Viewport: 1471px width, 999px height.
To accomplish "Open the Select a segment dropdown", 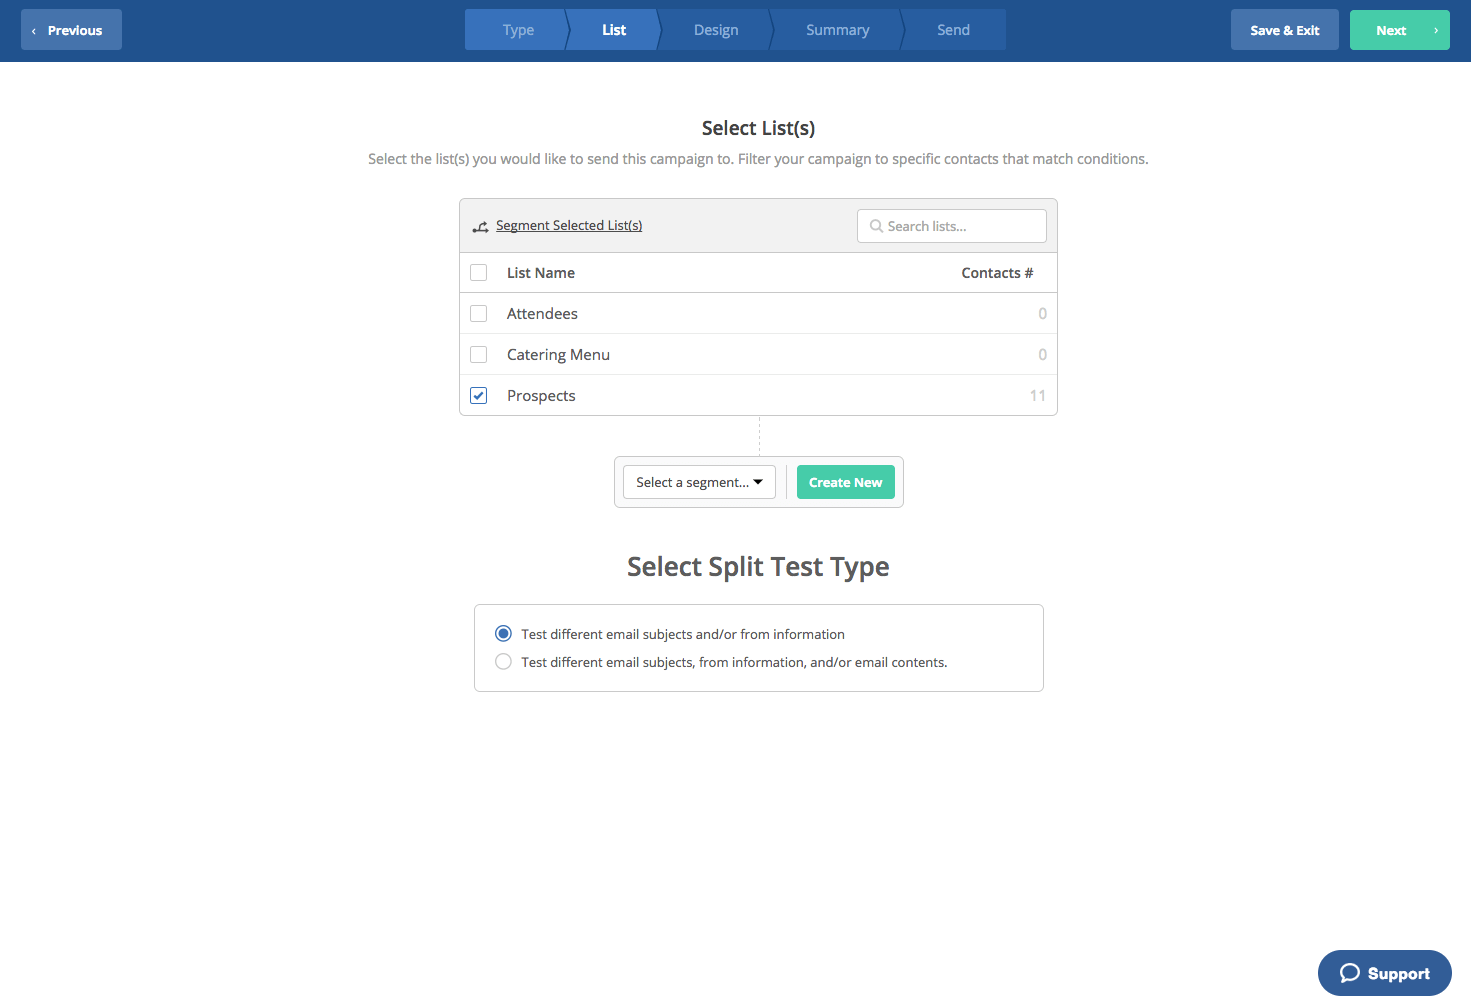I will click(x=699, y=482).
